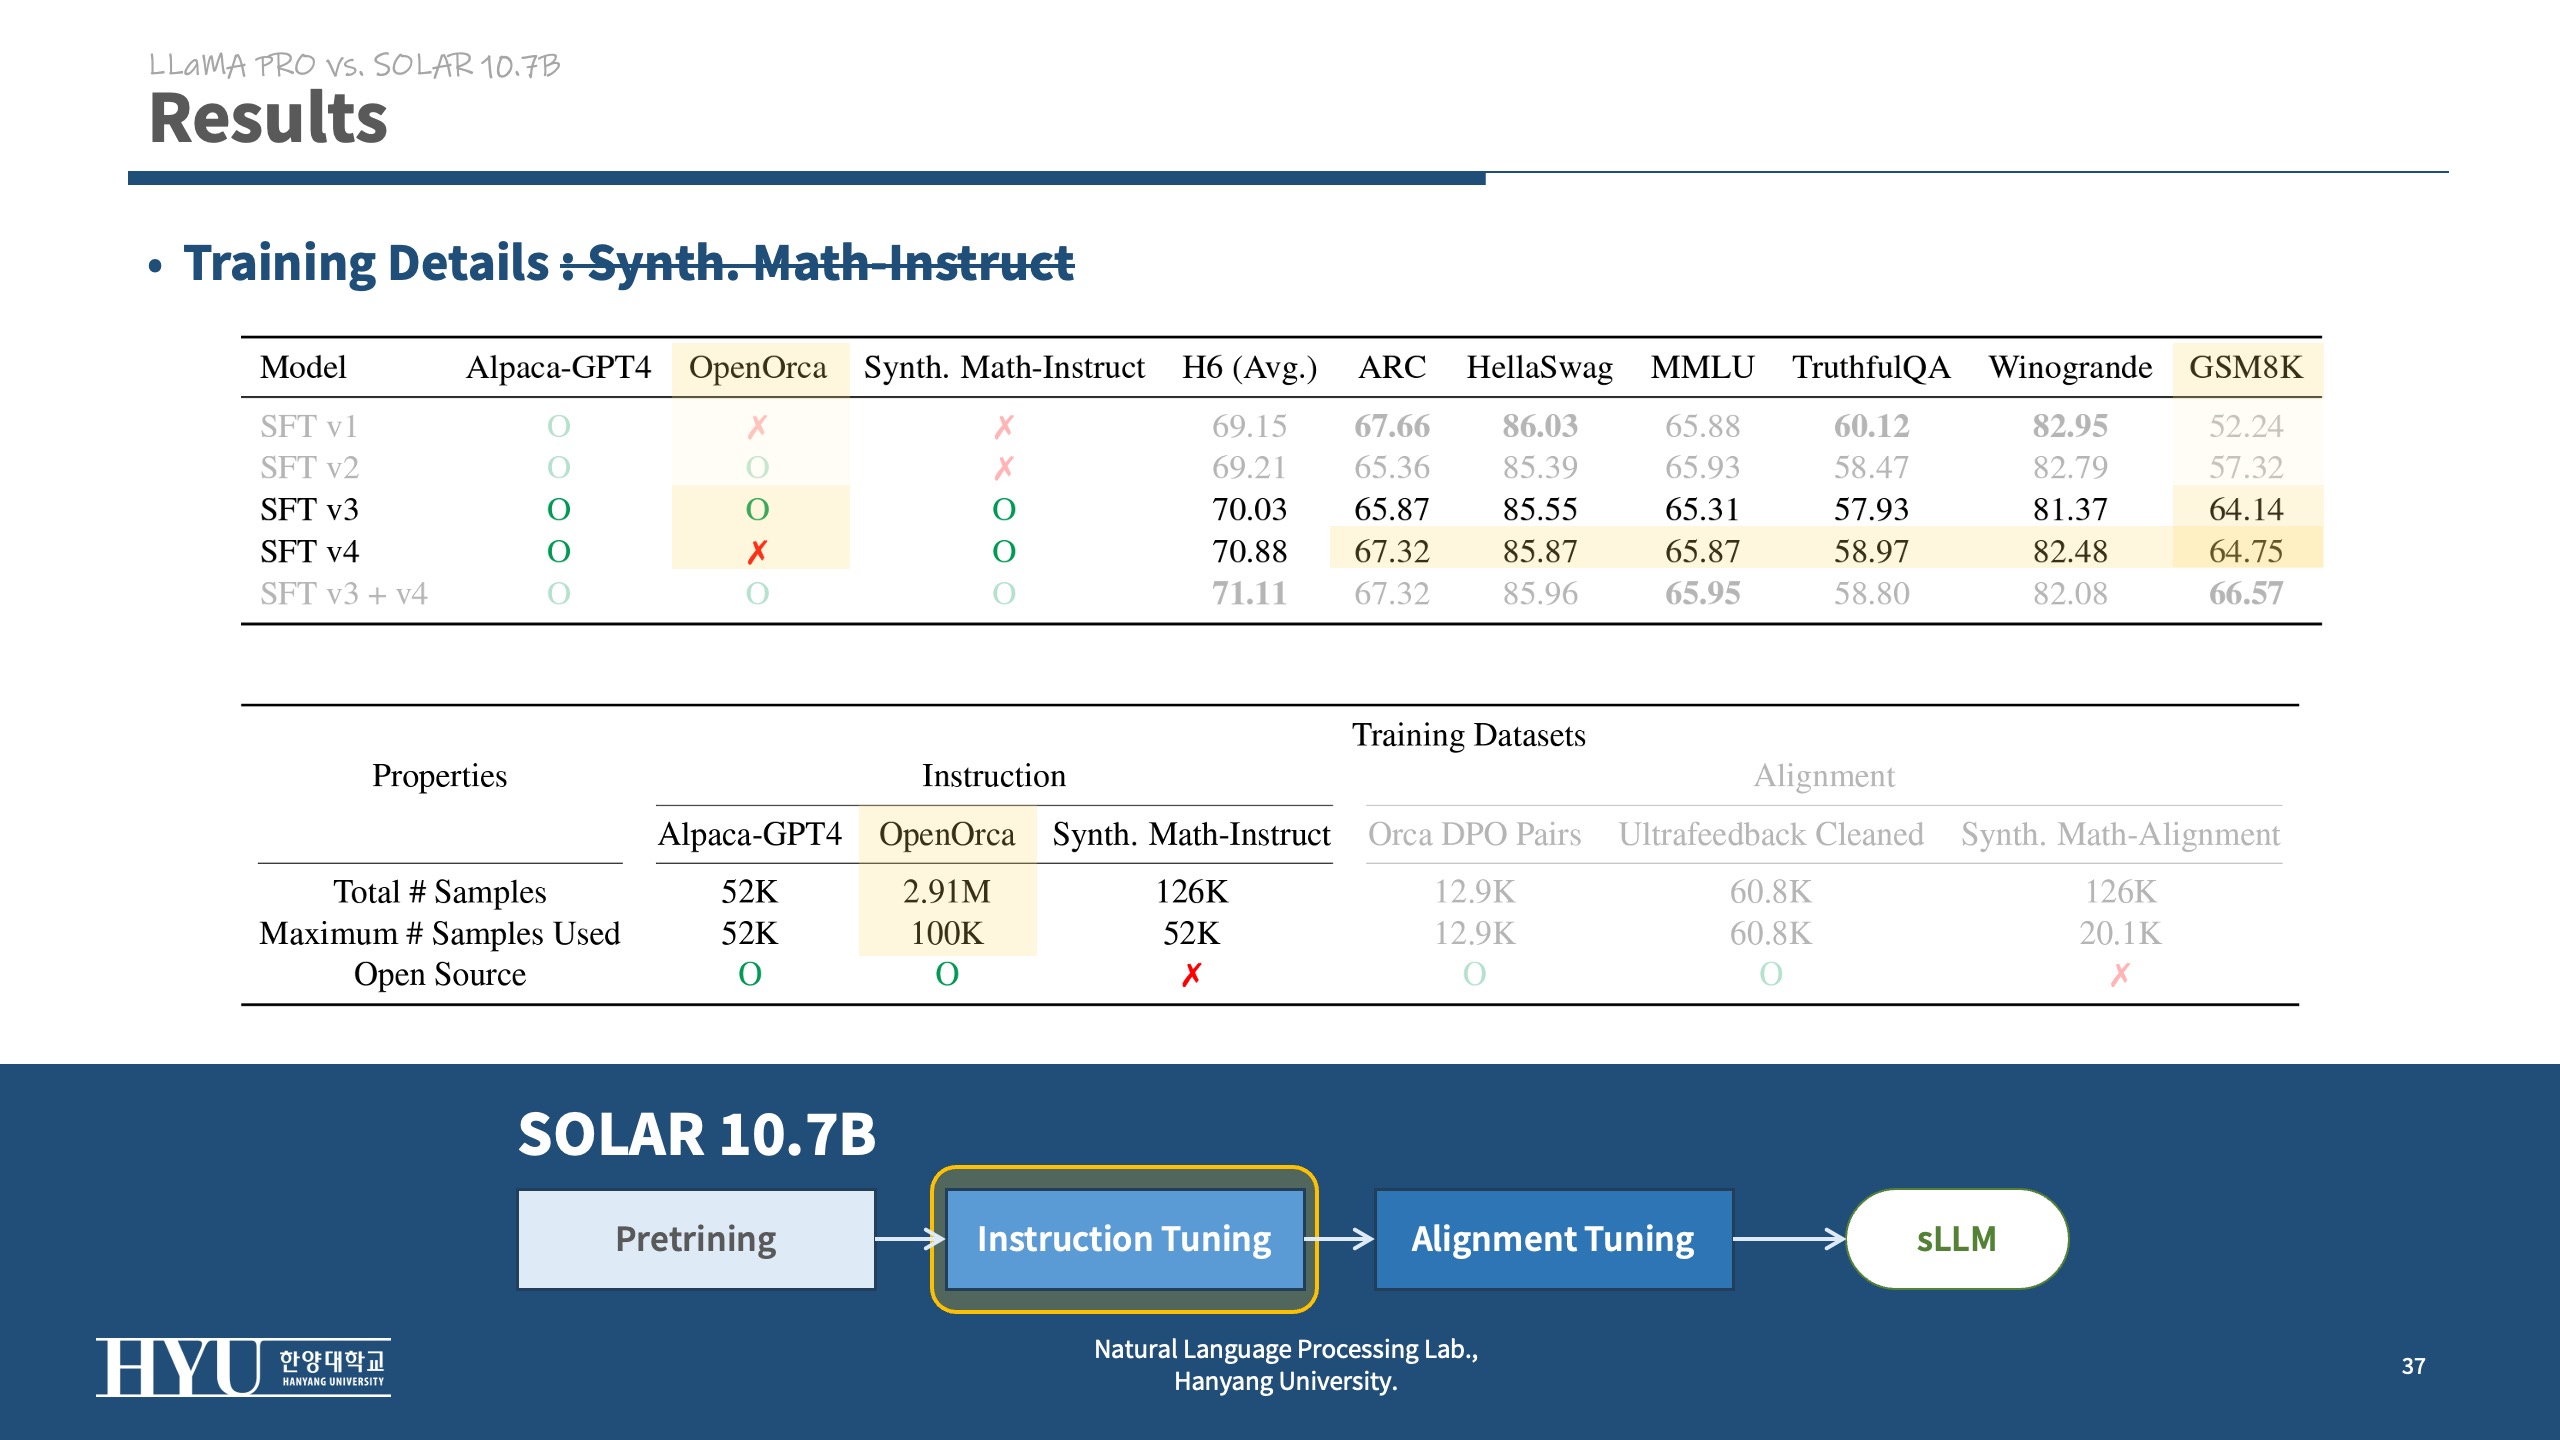The image size is (2560, 1440).
Task: Click the 64.75 GSM8K value
Action: (2245, 552)
